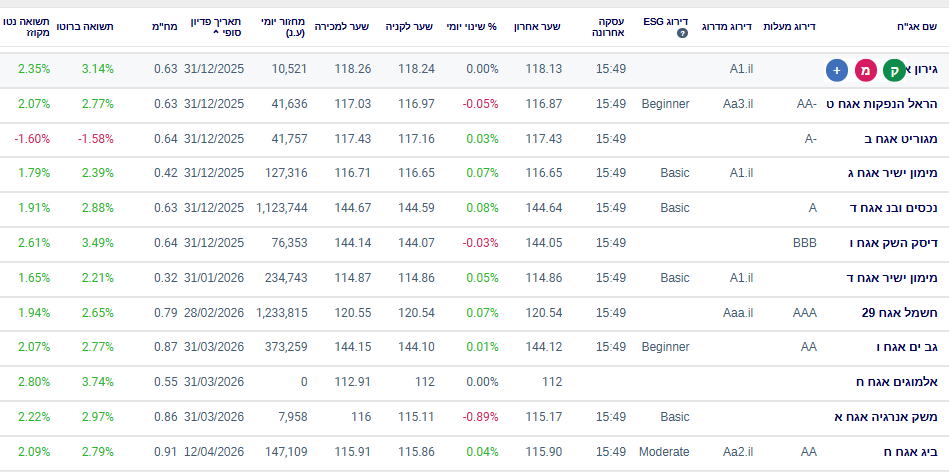Sort by שם אג"ח name header
Viewport: 949px width, 474px height.
pyautogui.click(x=917, y=27)
